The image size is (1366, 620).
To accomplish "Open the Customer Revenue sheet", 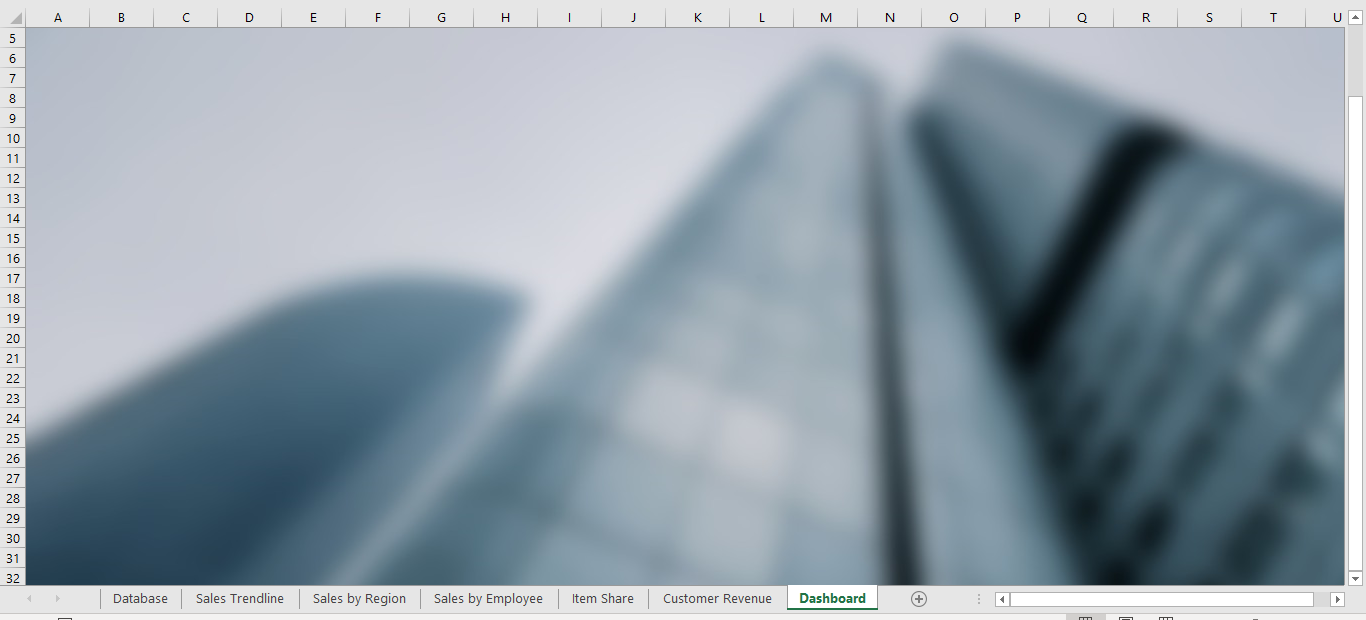I will (x=716, y=598).
